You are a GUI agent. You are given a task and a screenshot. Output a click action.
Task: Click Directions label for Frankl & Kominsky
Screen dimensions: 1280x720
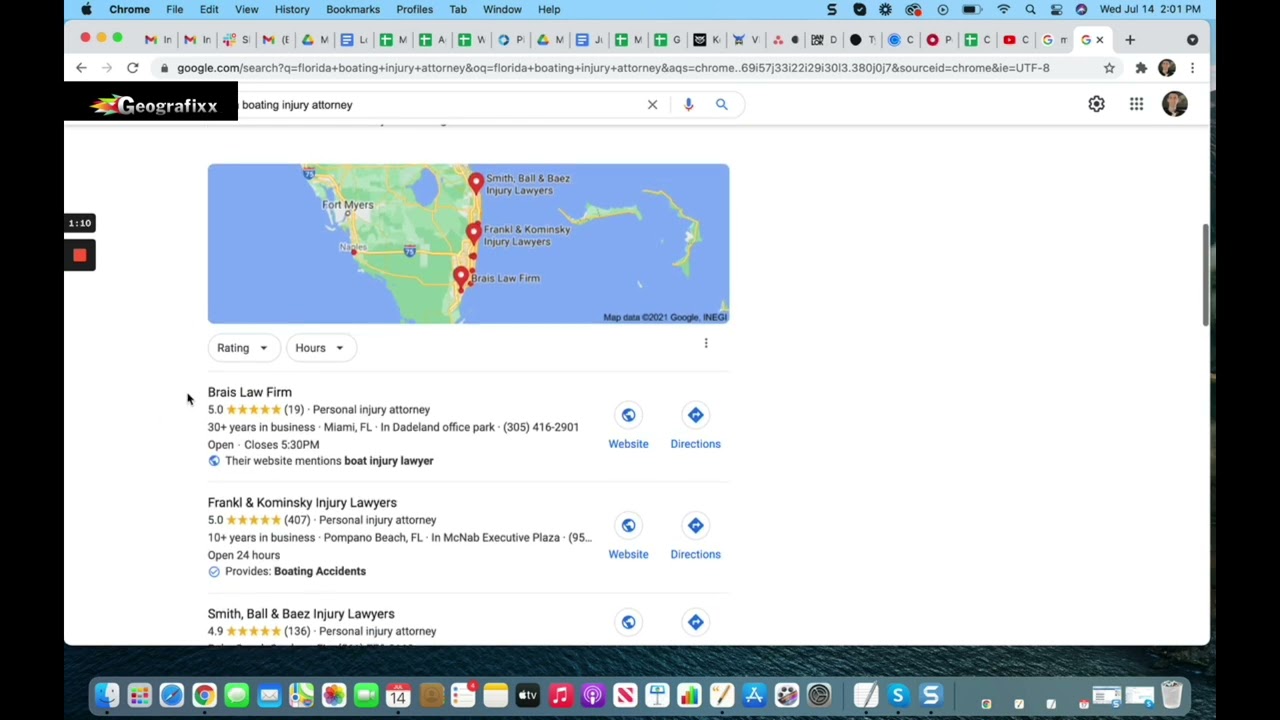tap(695, 554)
